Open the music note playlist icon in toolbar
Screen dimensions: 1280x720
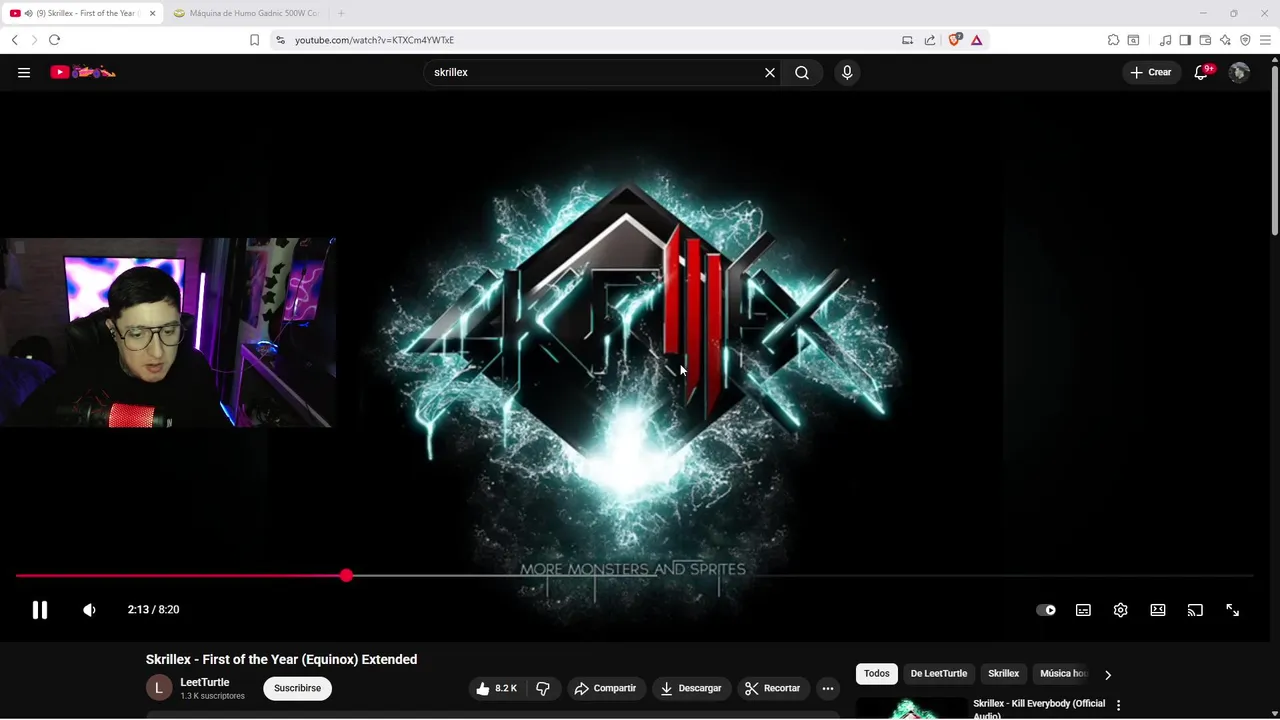(1165, 40)
